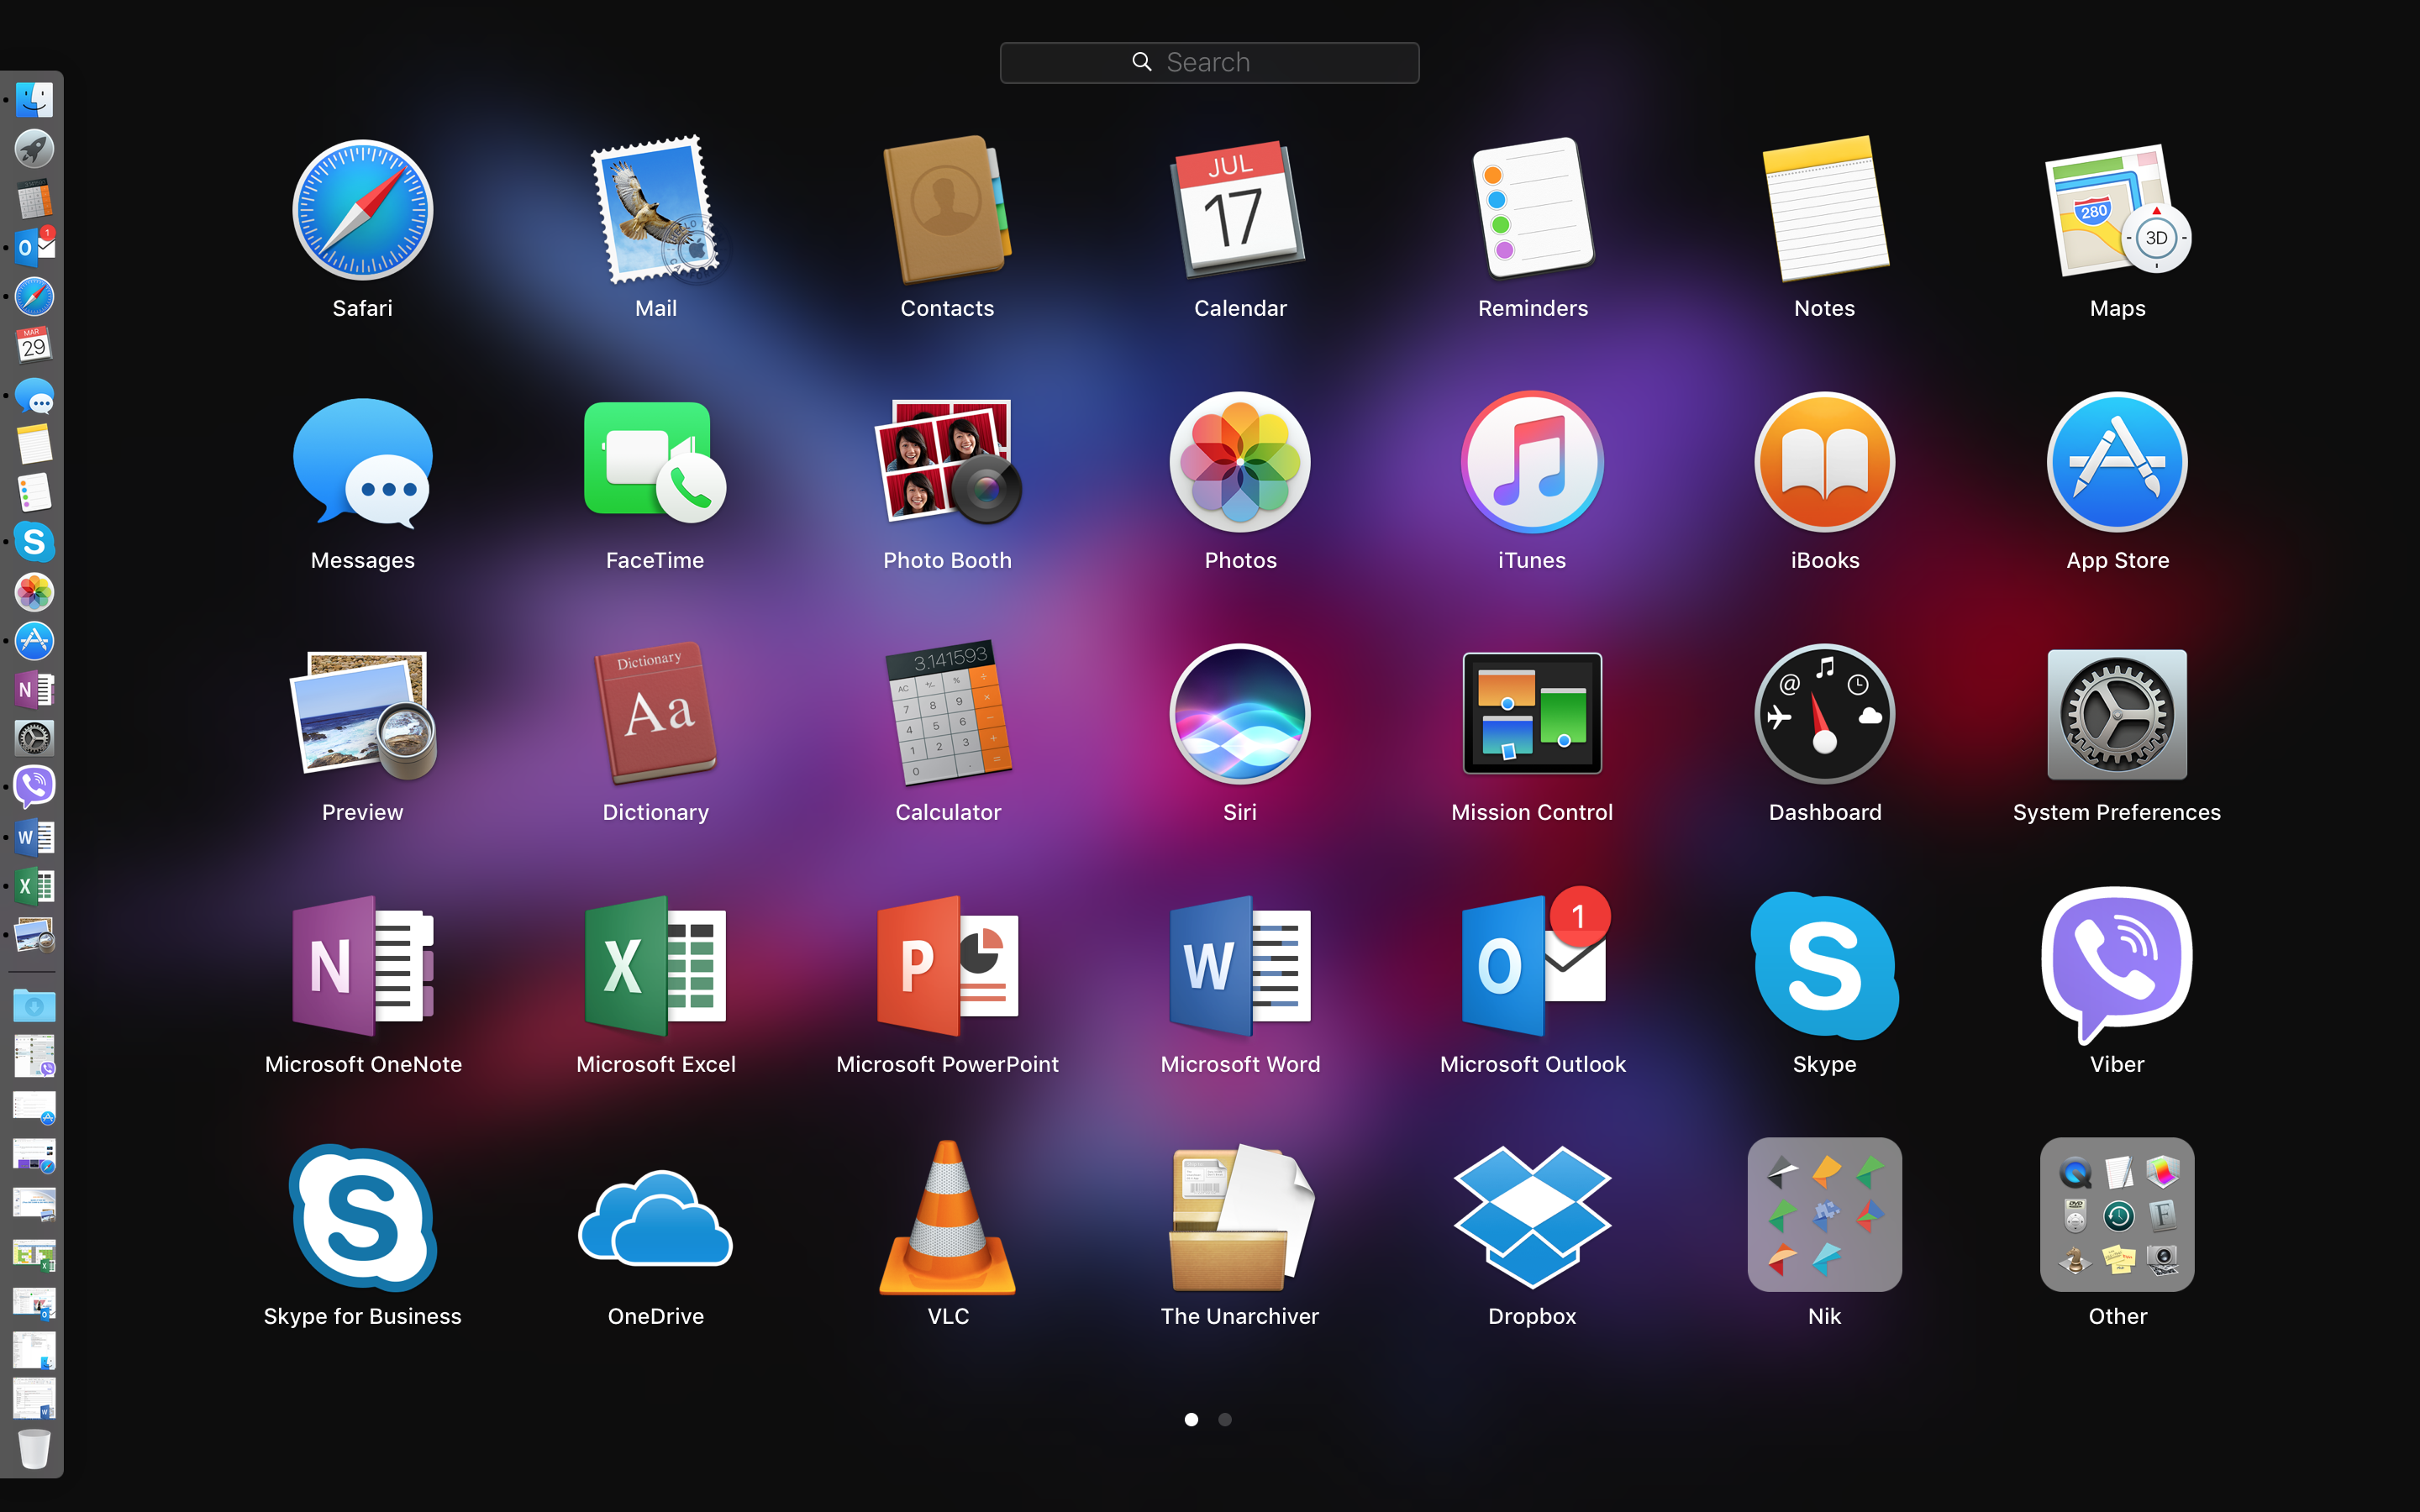Open Safari from Launchpad grid

pyautogui.click(x=362, y=210)
